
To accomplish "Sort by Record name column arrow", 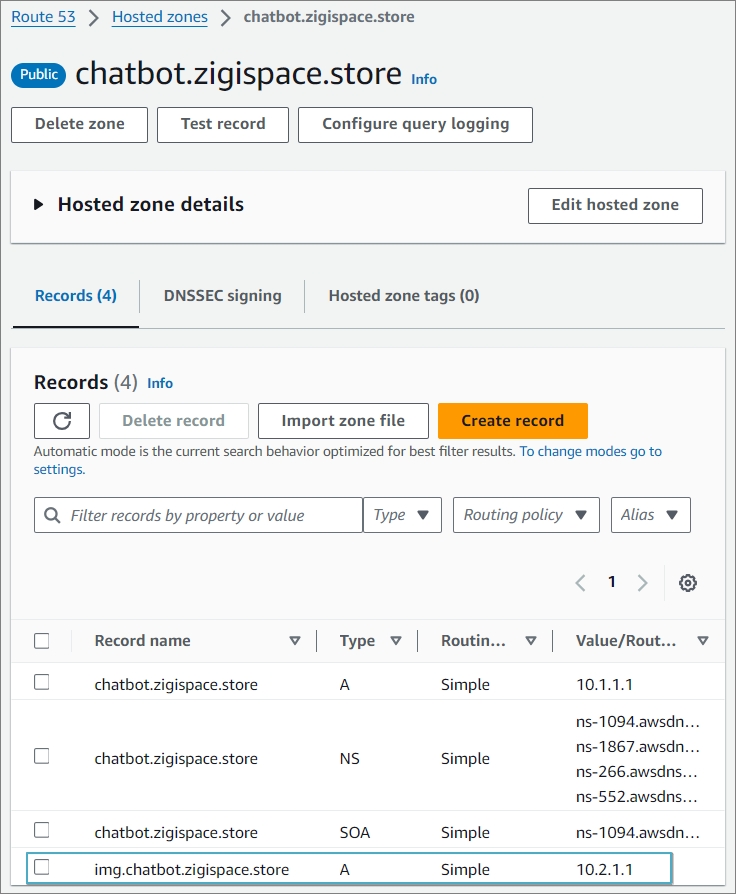I will click(x=295, y=641).
